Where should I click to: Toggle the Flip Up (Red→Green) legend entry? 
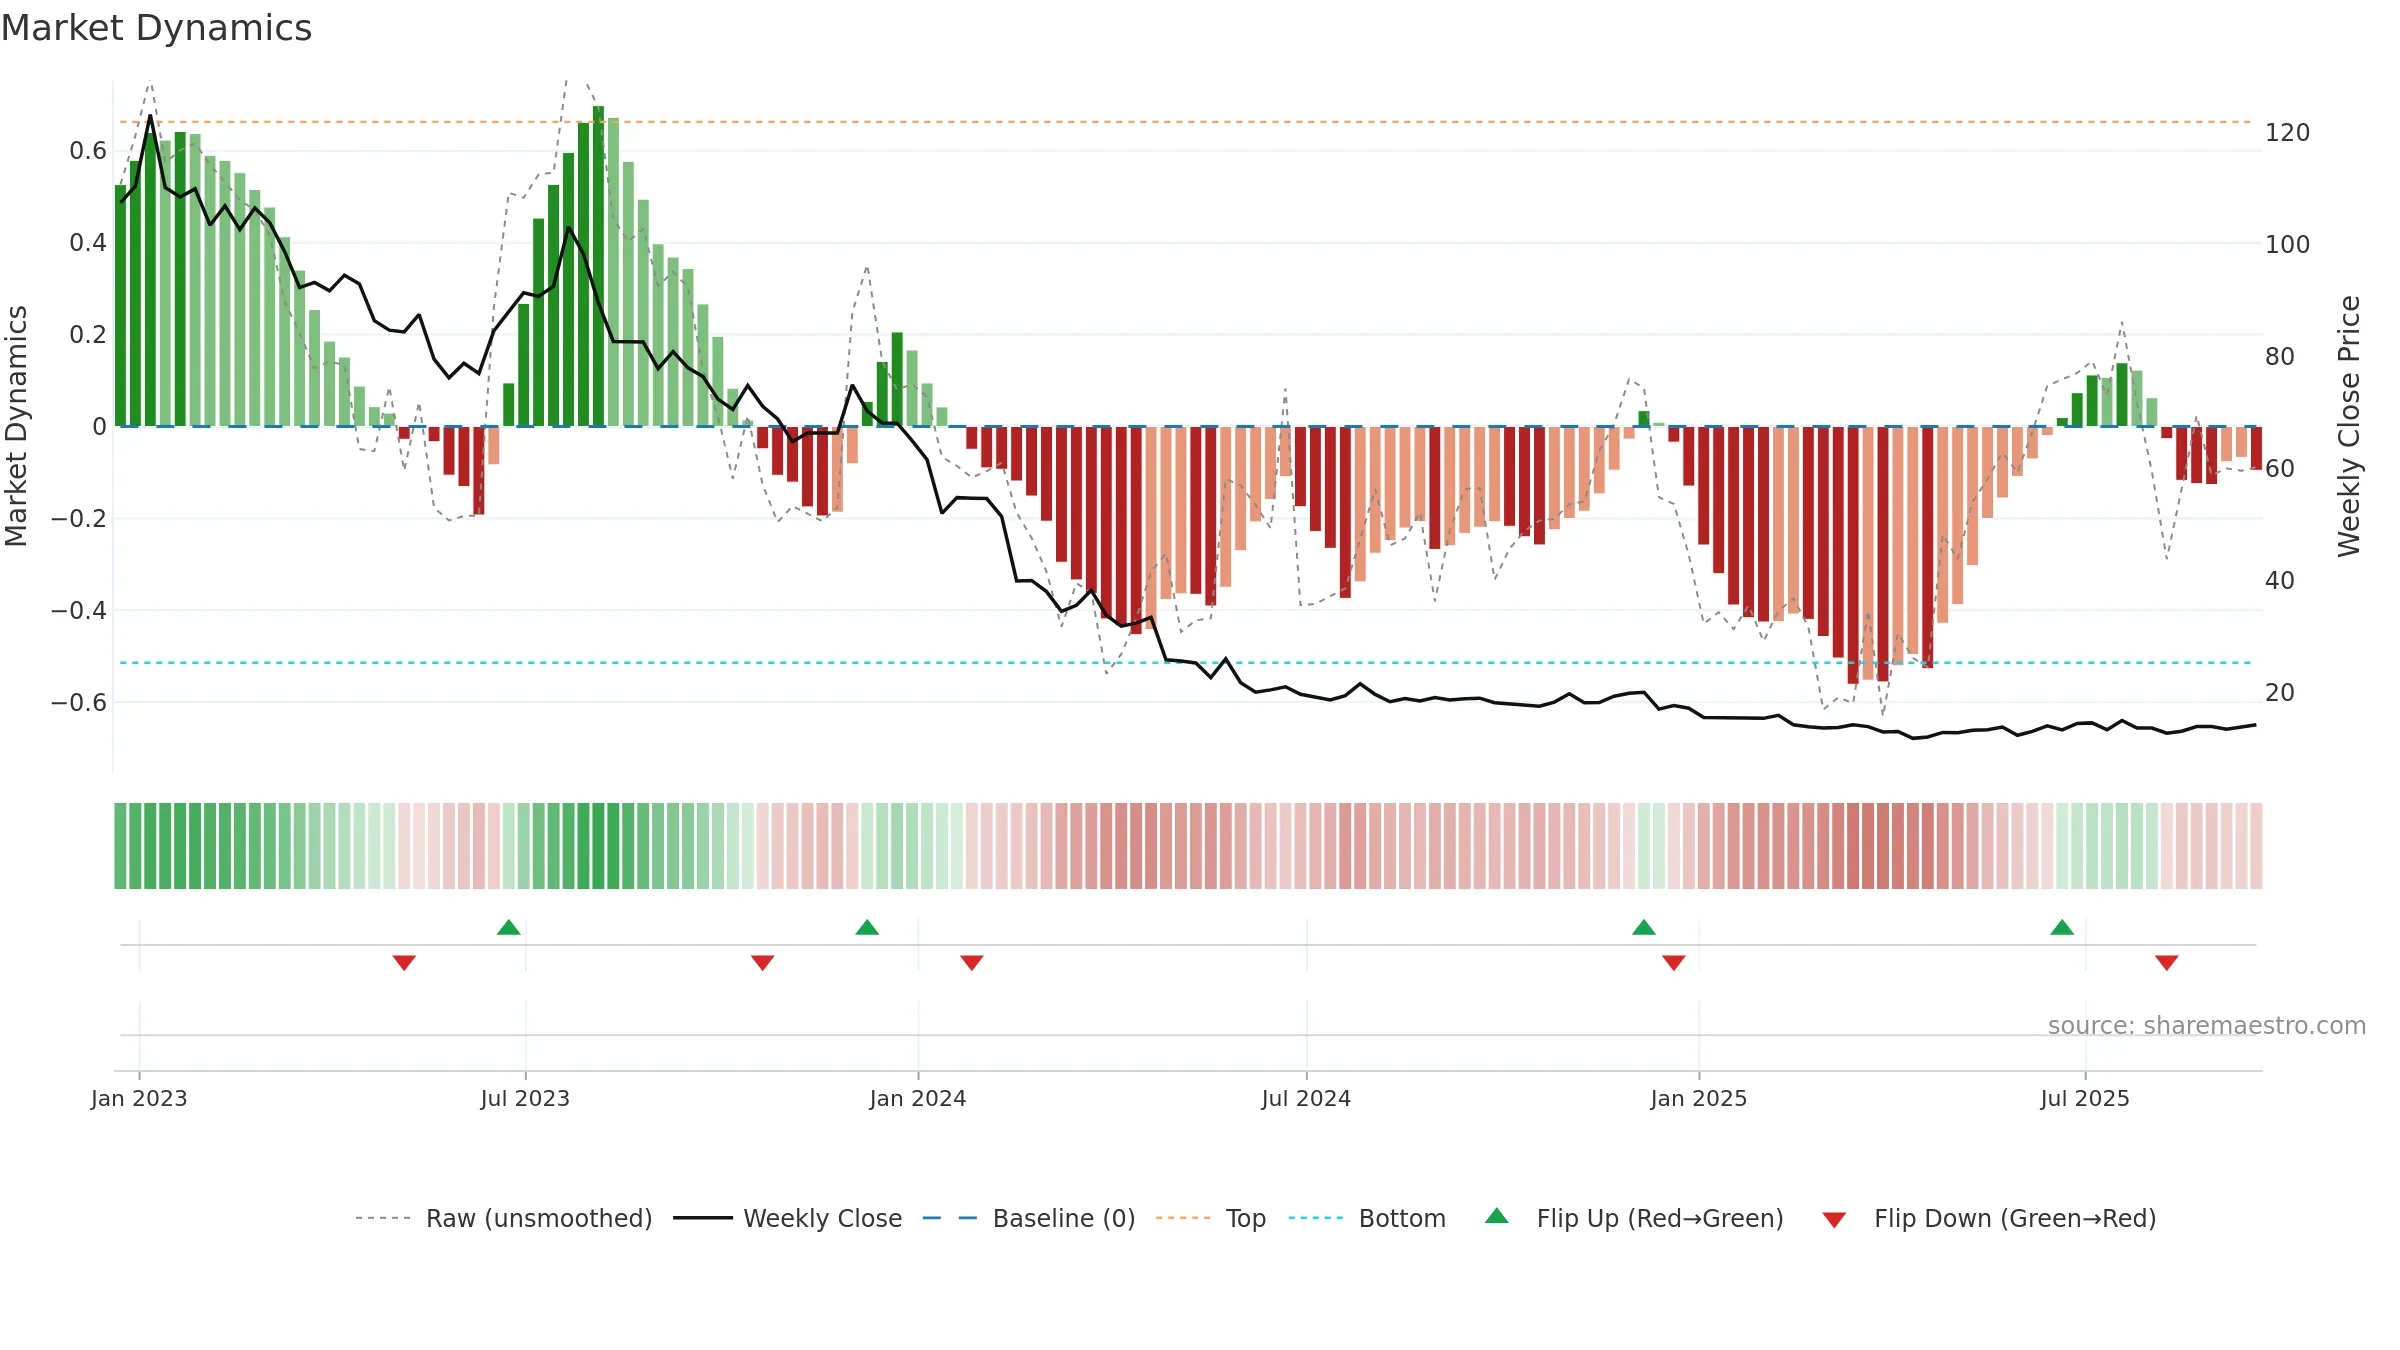click(1634, 1218)
